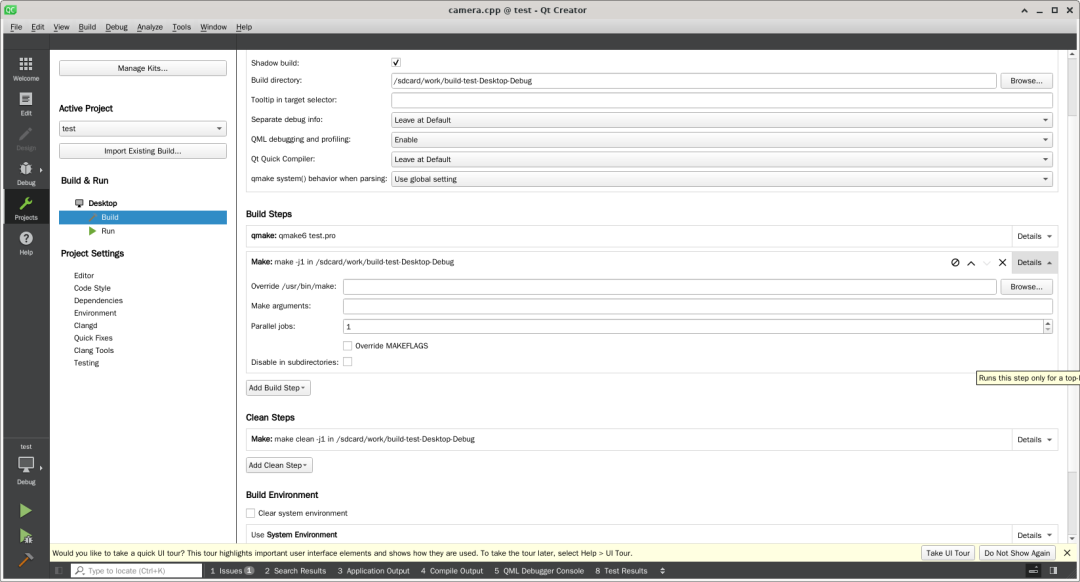Open QML debugging and profiling dropdown
The width and height of the screenshot is (1080, 582).
(722, 140)
